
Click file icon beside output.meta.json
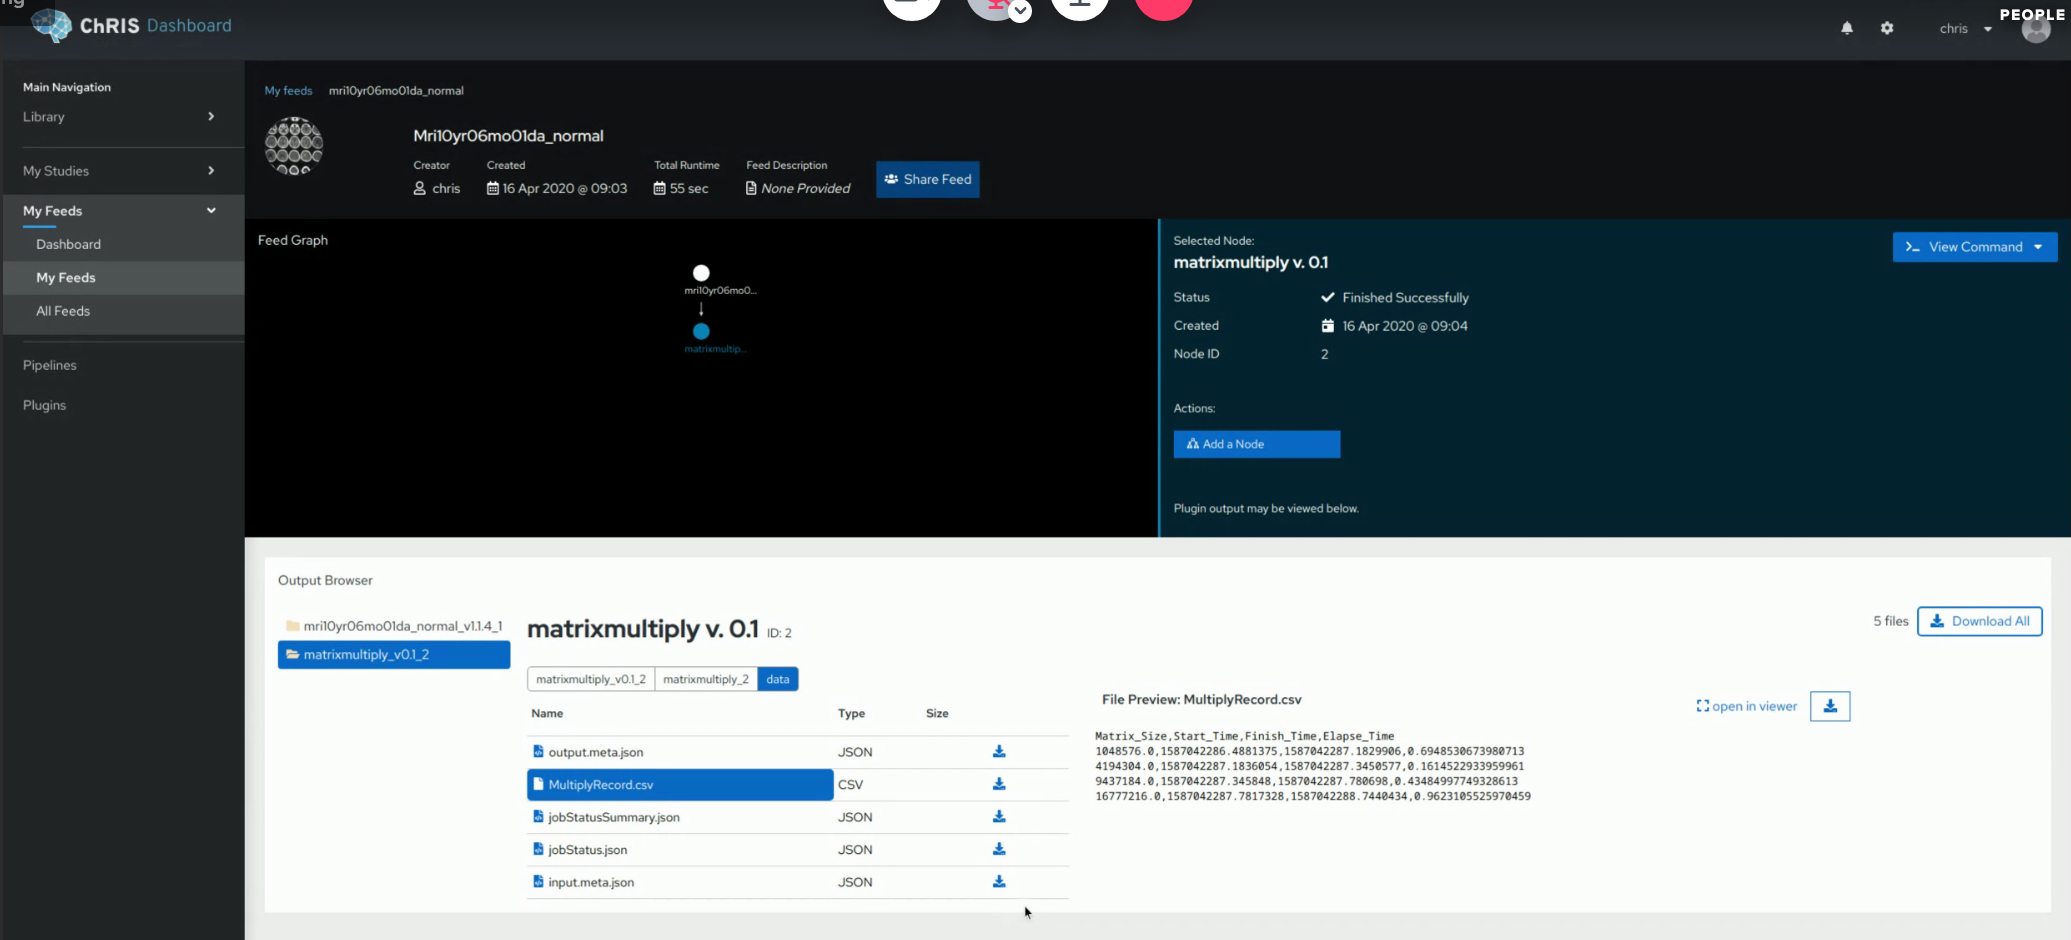pyautogui.click(x=538, y=751)
